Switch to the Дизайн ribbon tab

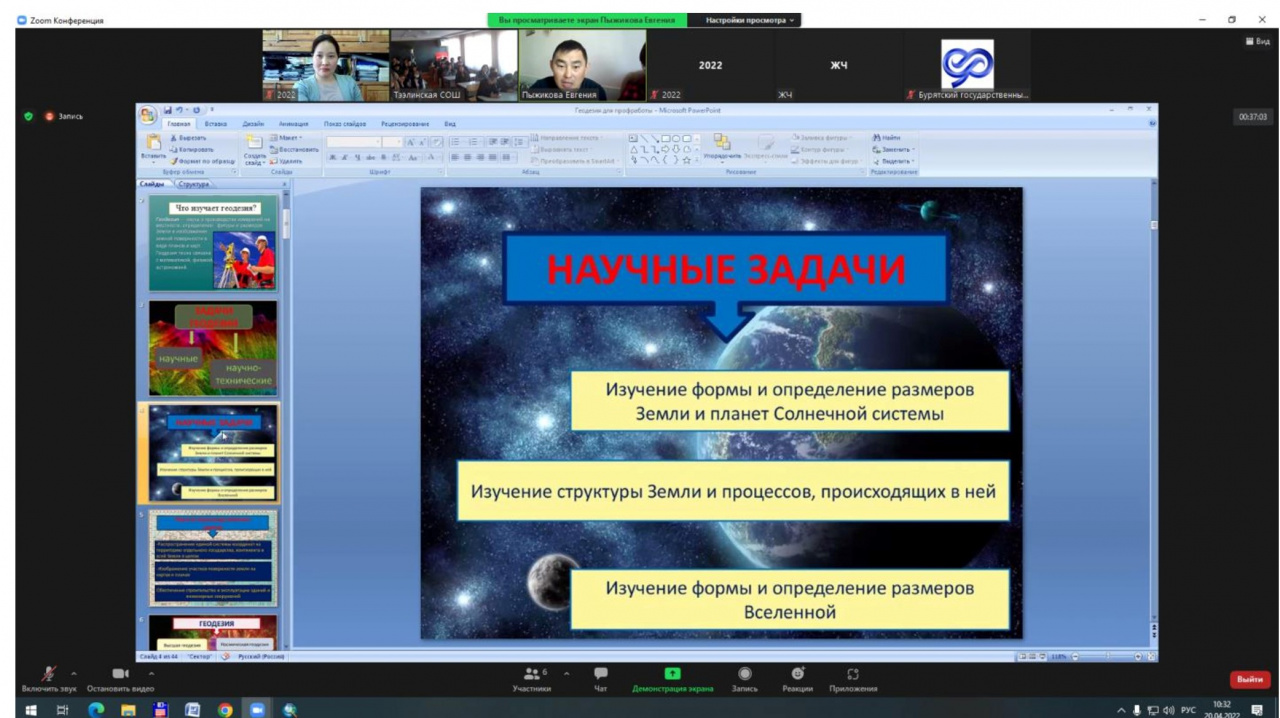click(253, 124)
